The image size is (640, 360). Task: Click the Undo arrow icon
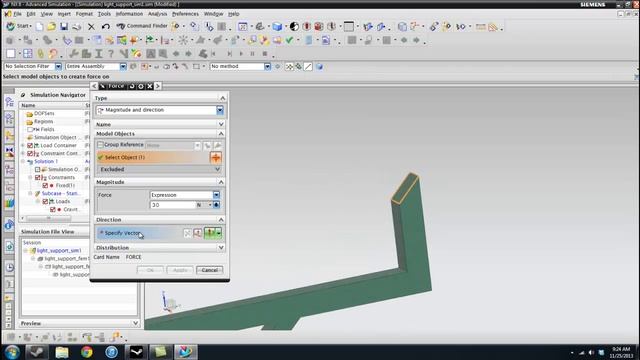(x=106, y=27)
